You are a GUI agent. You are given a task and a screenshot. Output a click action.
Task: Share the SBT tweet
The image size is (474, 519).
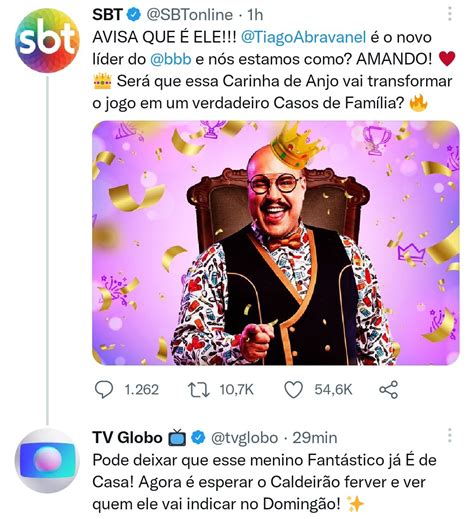pos(389,389)
